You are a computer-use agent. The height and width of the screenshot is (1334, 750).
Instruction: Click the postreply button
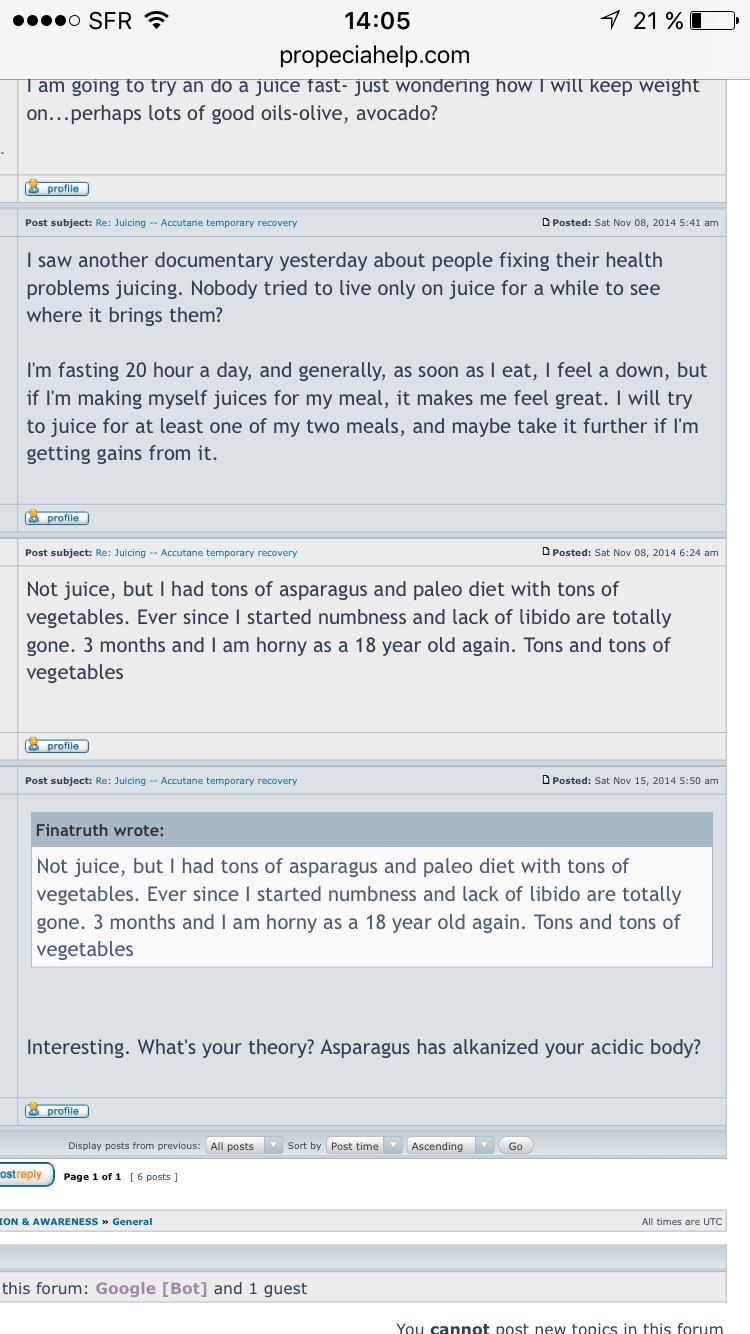pyautogui.click(x=25, y=1175)
